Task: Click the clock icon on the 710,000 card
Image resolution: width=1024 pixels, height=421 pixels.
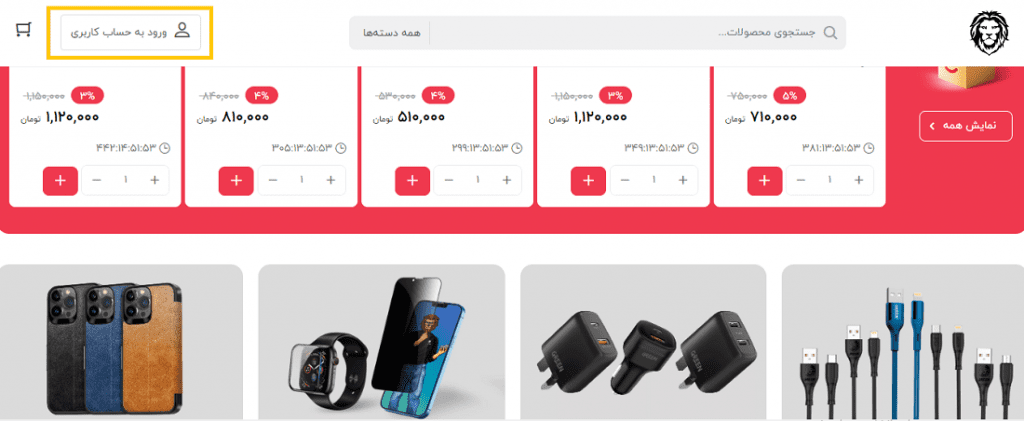Action: (x=868, y=148)
